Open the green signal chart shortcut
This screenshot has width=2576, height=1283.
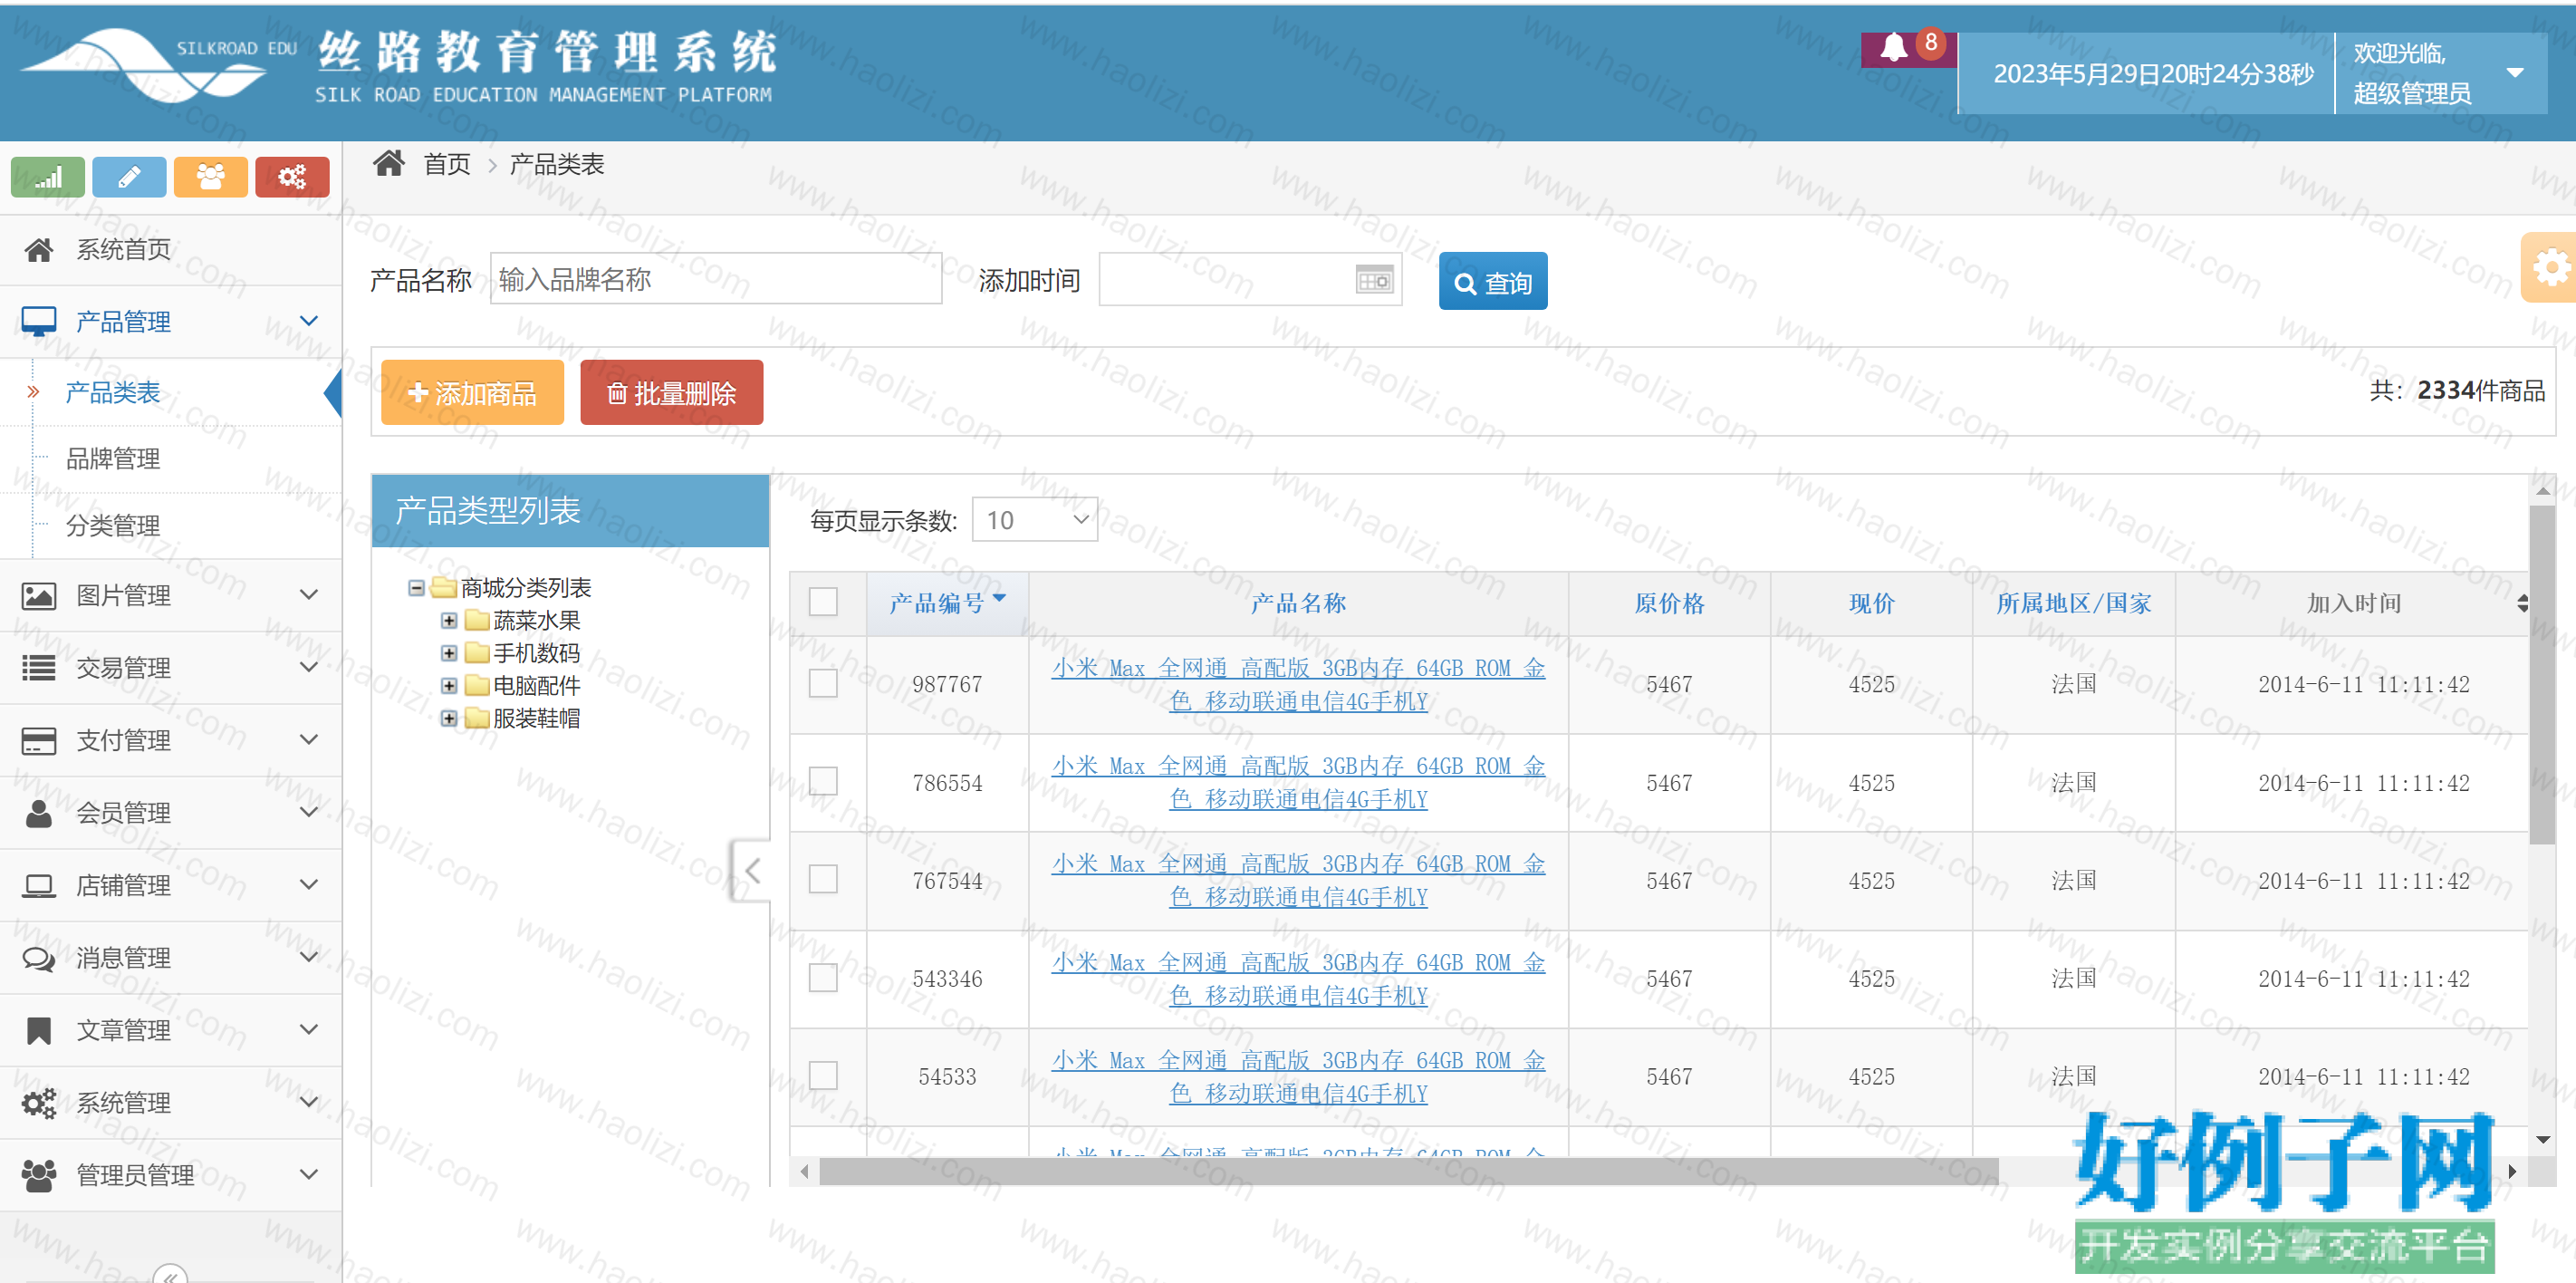[x=48, y=177]
